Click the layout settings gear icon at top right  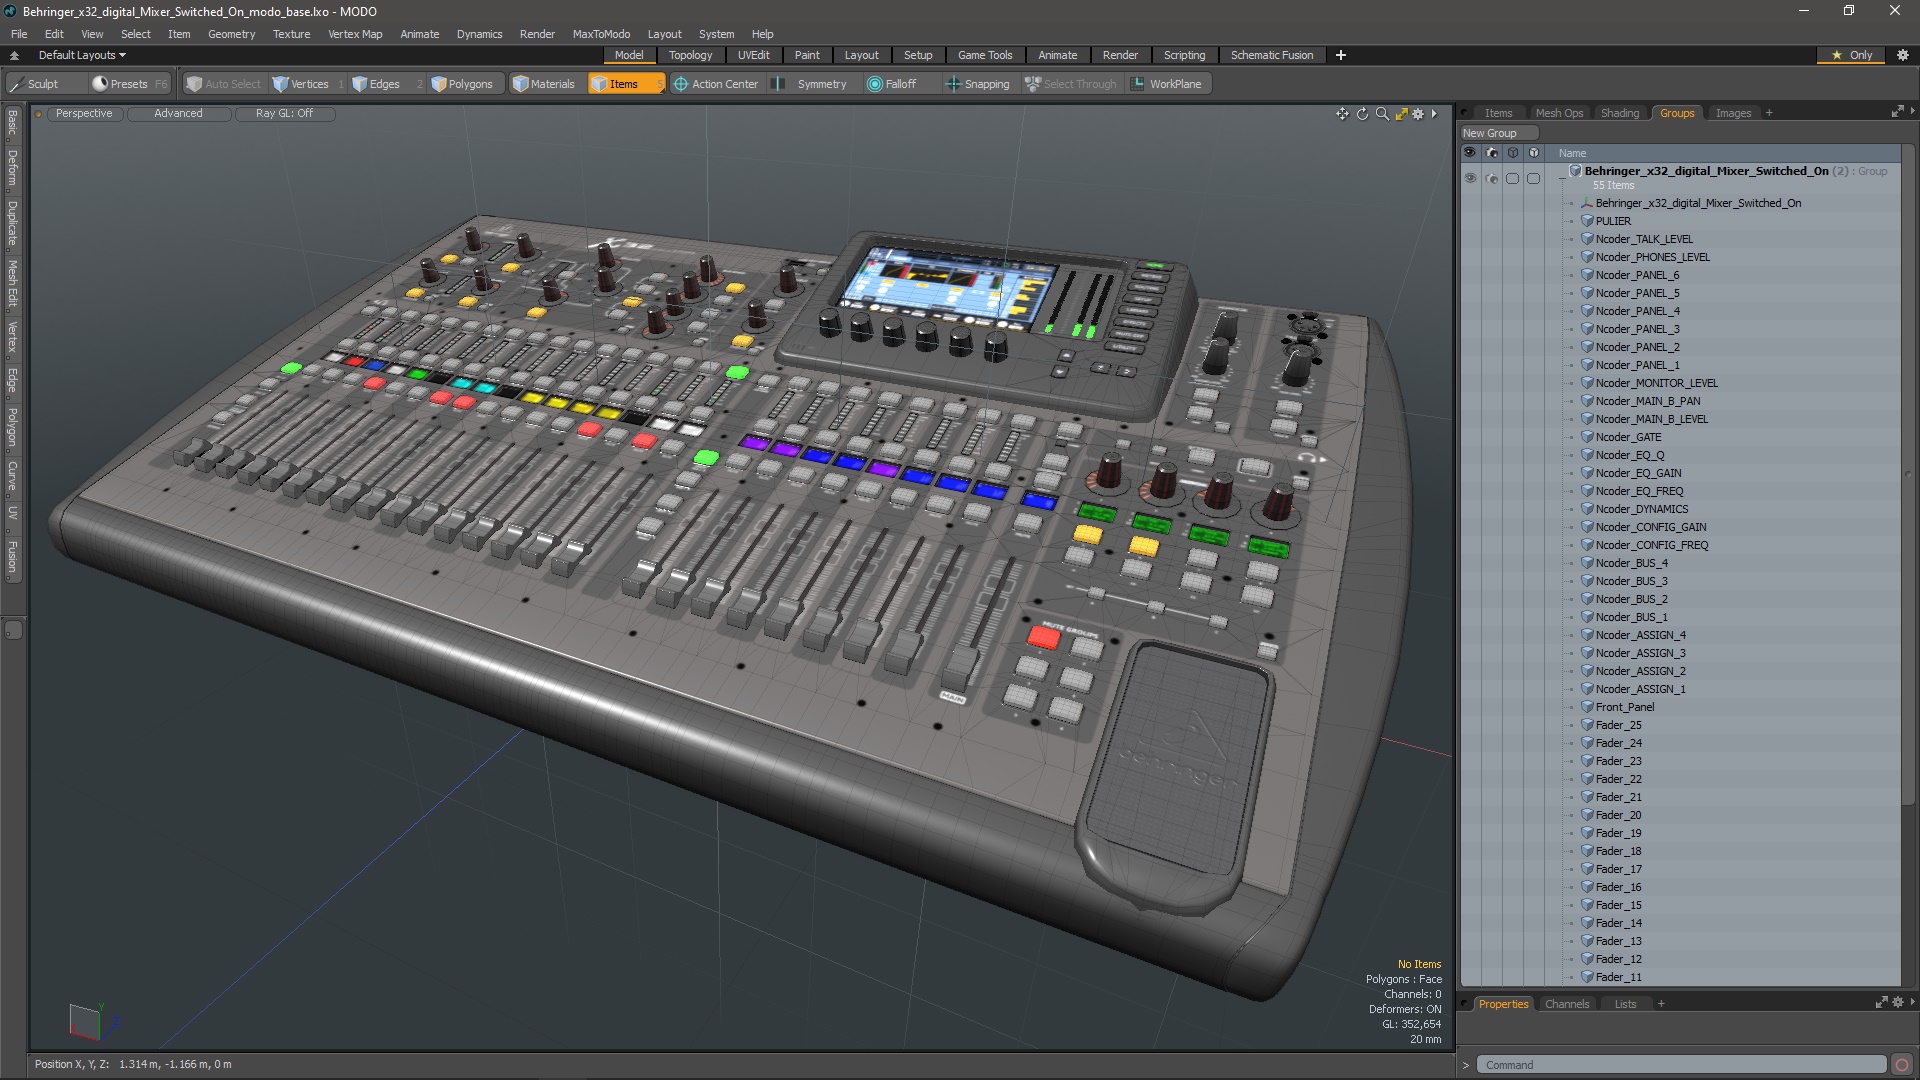coord(1903,55)
